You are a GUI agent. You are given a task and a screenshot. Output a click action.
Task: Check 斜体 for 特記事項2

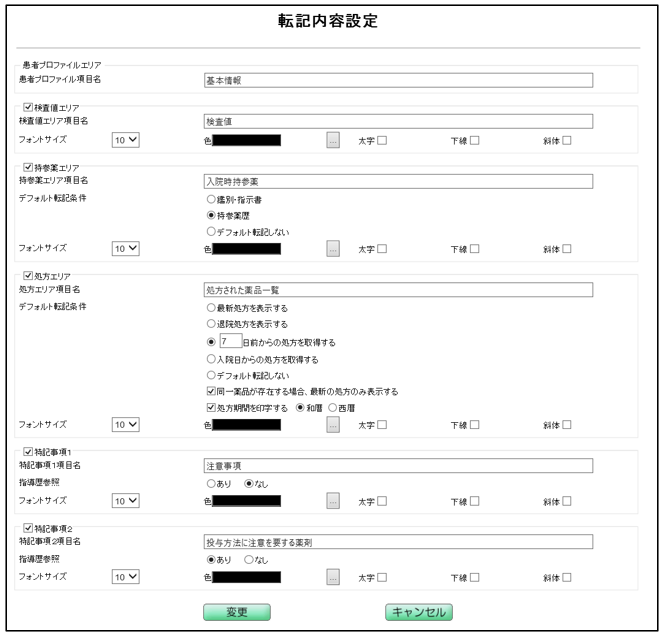(x=566, y=576)
